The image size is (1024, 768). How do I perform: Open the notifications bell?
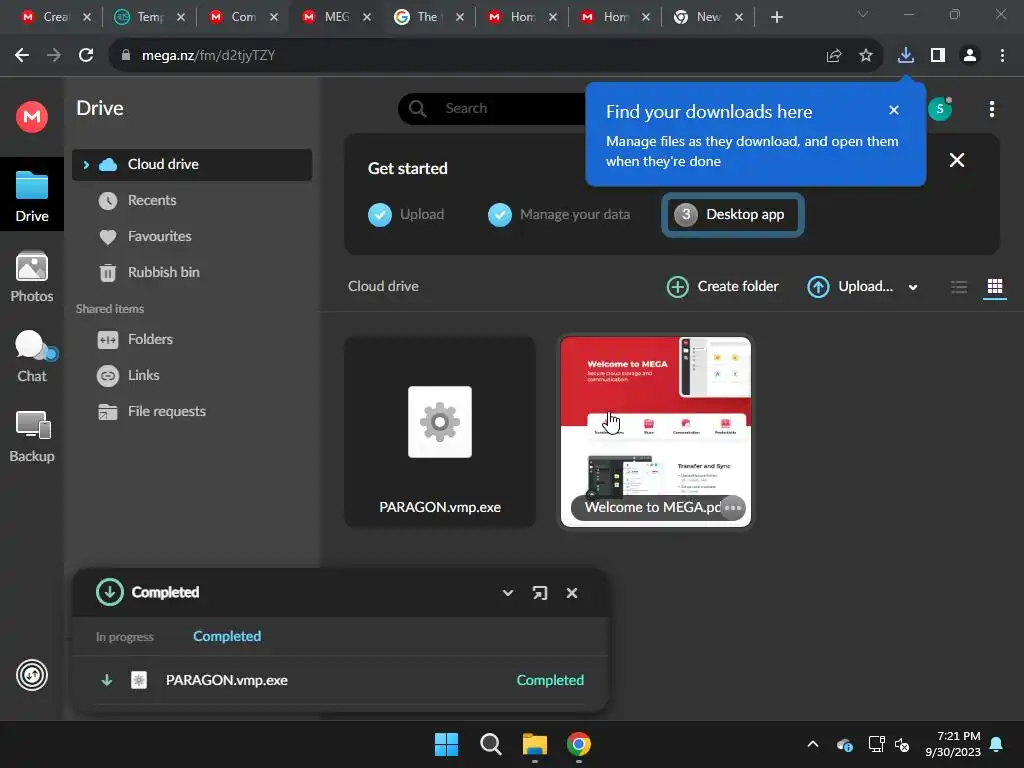tap(997, 744)
